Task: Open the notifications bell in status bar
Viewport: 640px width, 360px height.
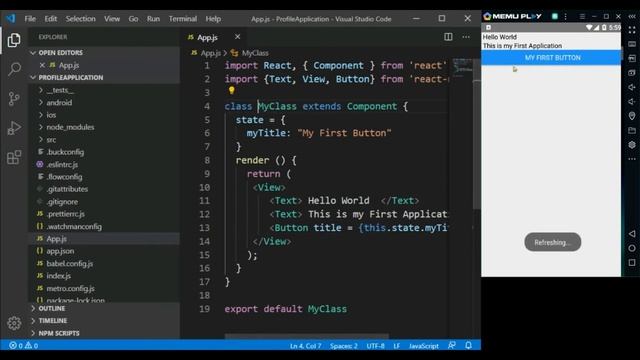Action: pyautogui.click(x=469, y=345)
